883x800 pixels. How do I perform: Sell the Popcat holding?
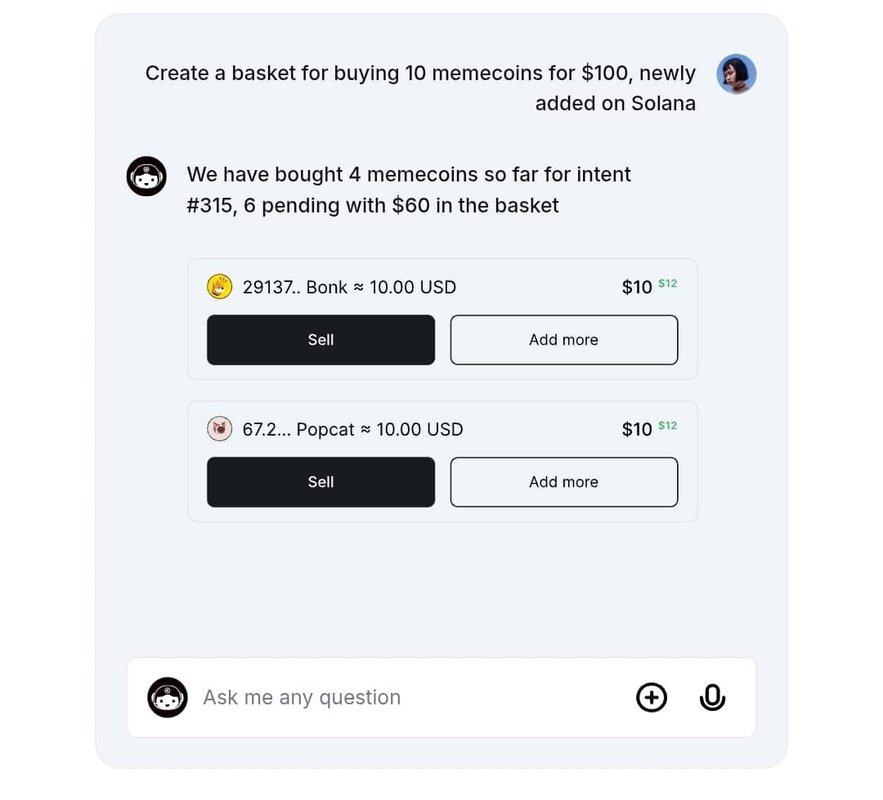(x=321, y=482)
